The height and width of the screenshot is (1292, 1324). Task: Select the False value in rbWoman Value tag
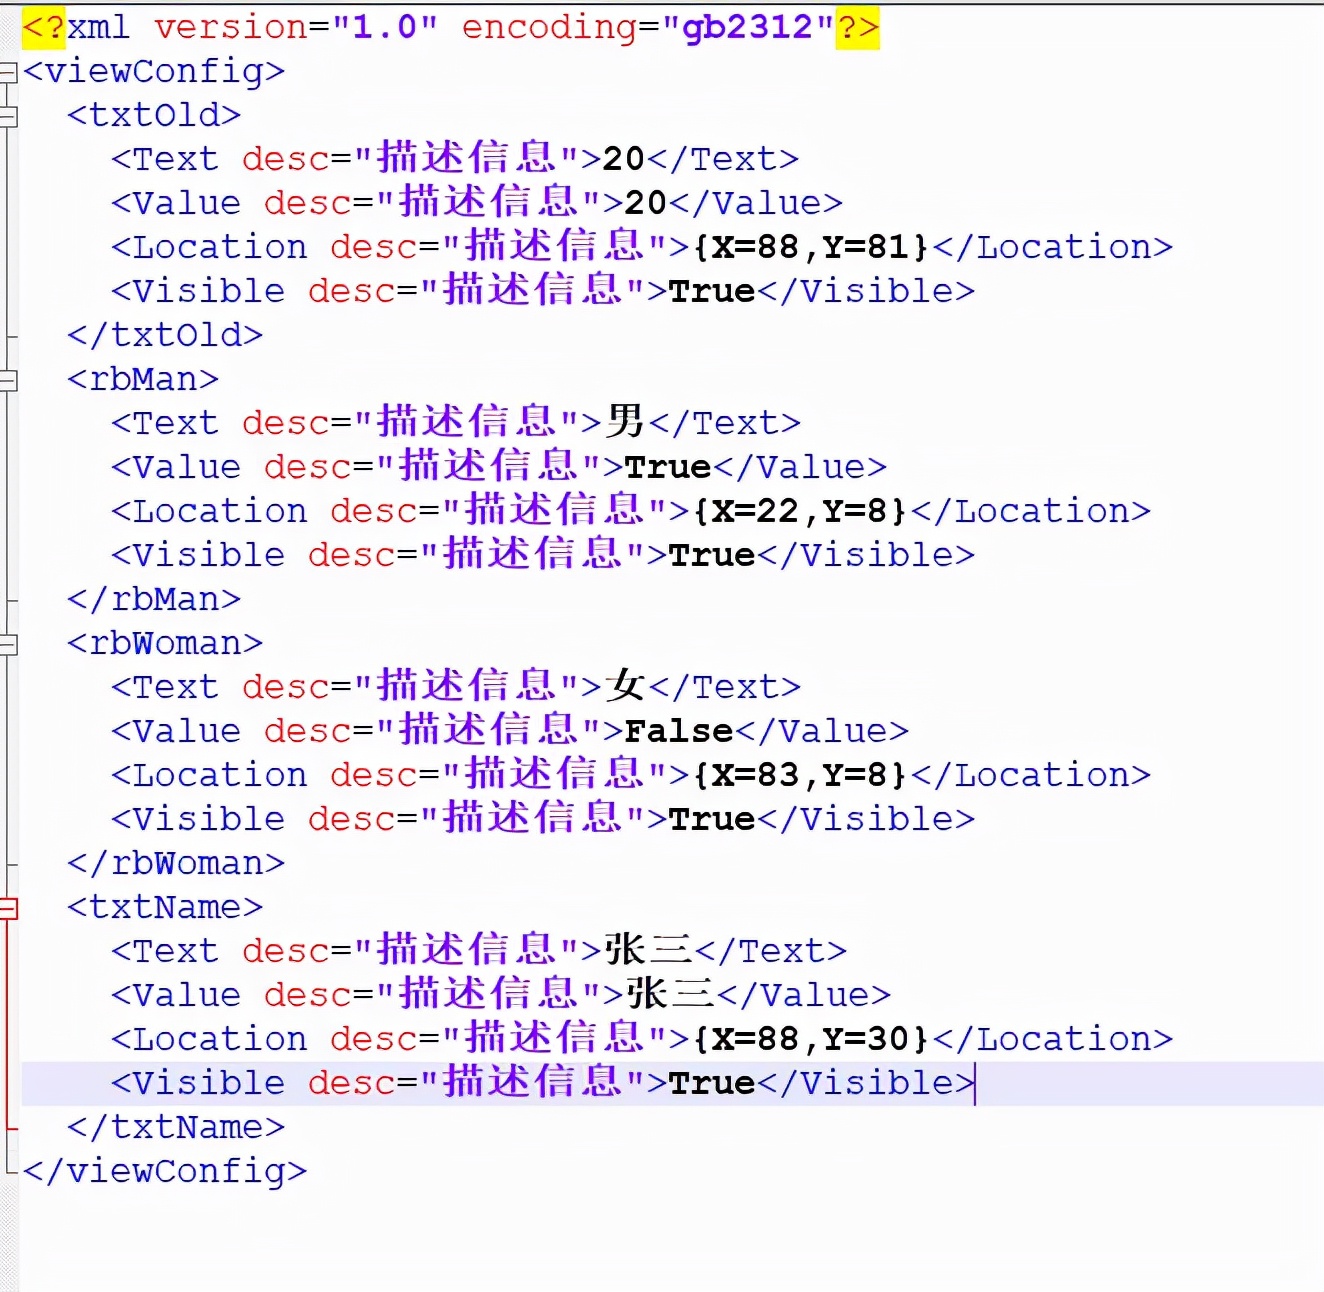pyautogui.click(x=678, y=730)
